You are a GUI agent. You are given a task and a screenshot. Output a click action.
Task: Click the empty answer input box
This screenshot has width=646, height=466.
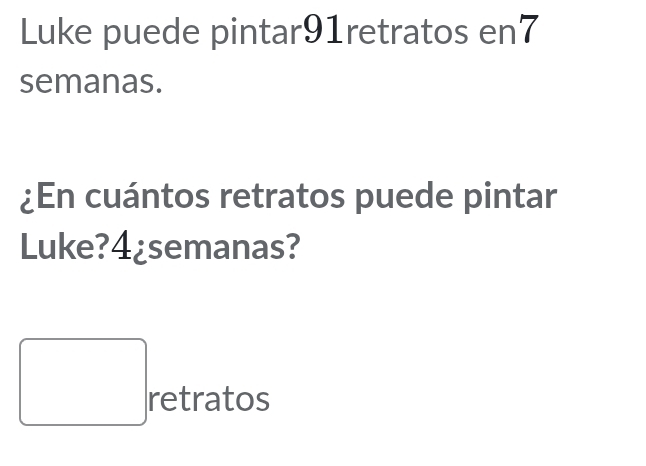pos(83,382)
